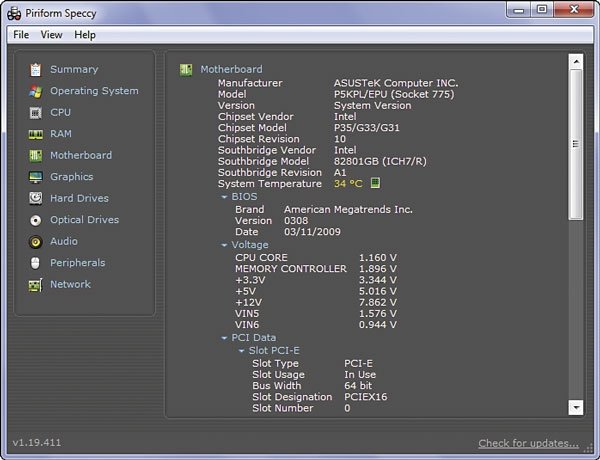Open the Help menu
Screen dimensions: 600x460
85,35
